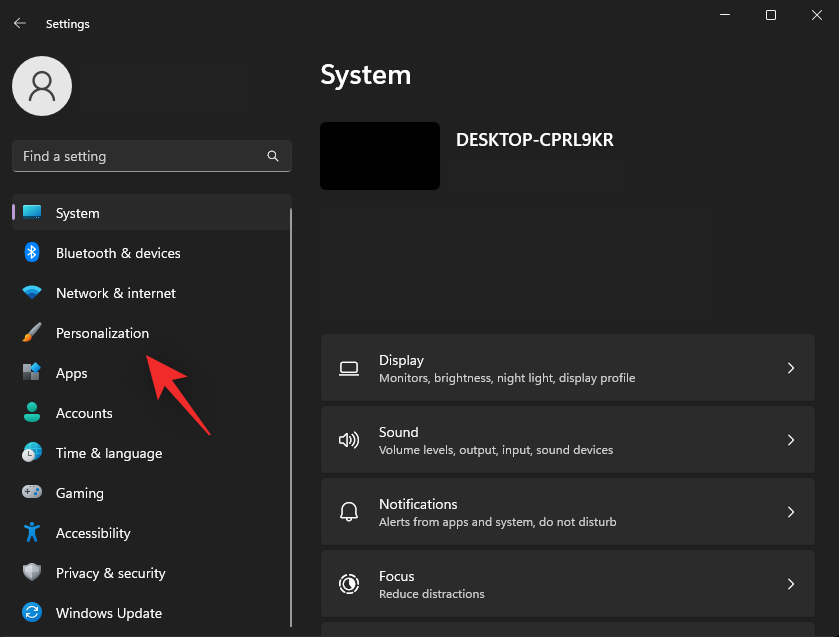Select the System icon in the sidebar
This screenshot has height=637, width=839.
[31, 212]
